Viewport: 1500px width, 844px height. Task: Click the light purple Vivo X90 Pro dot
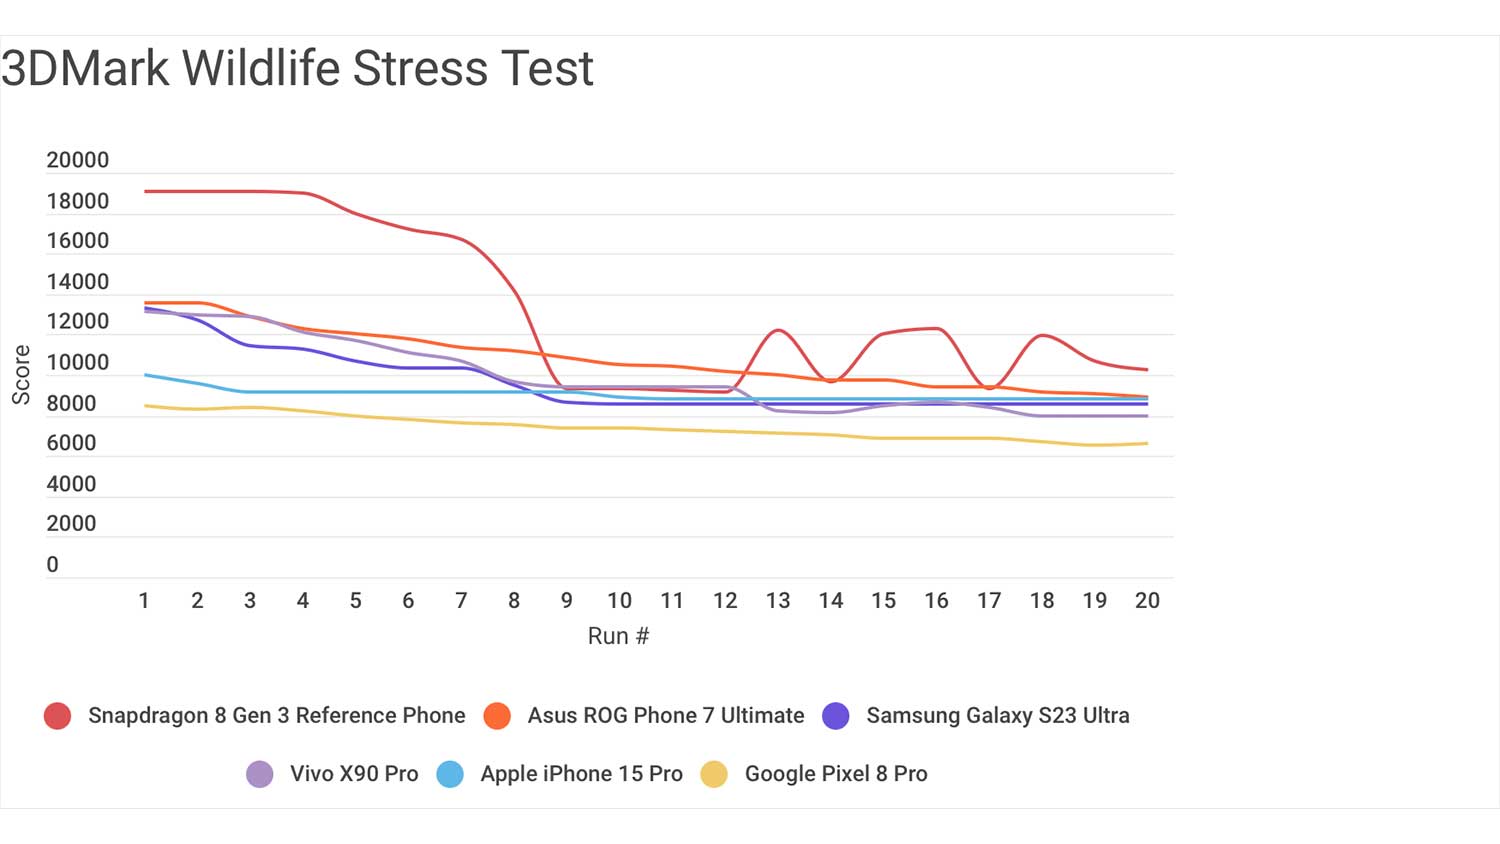coord(260,774)
